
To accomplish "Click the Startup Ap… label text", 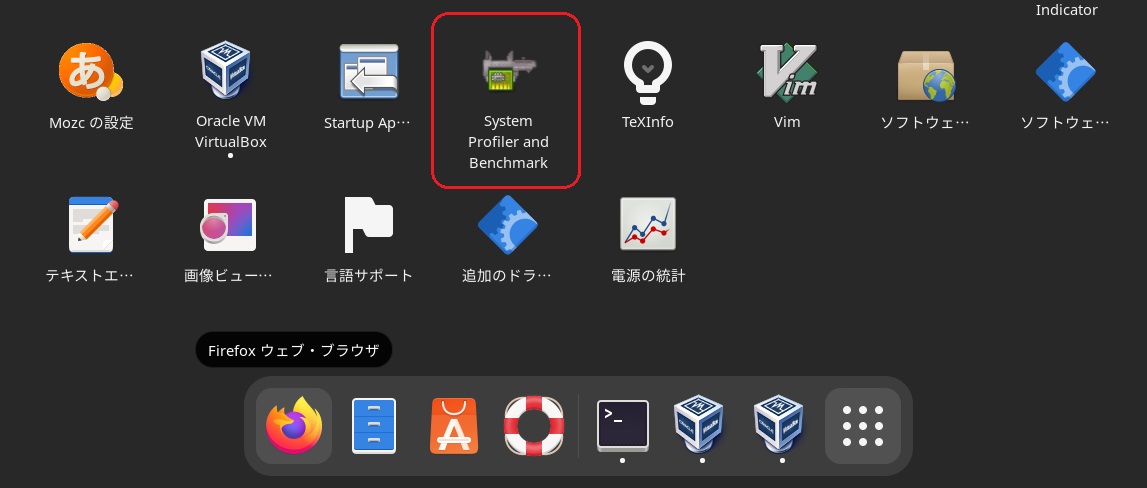I will coord(367,123).
